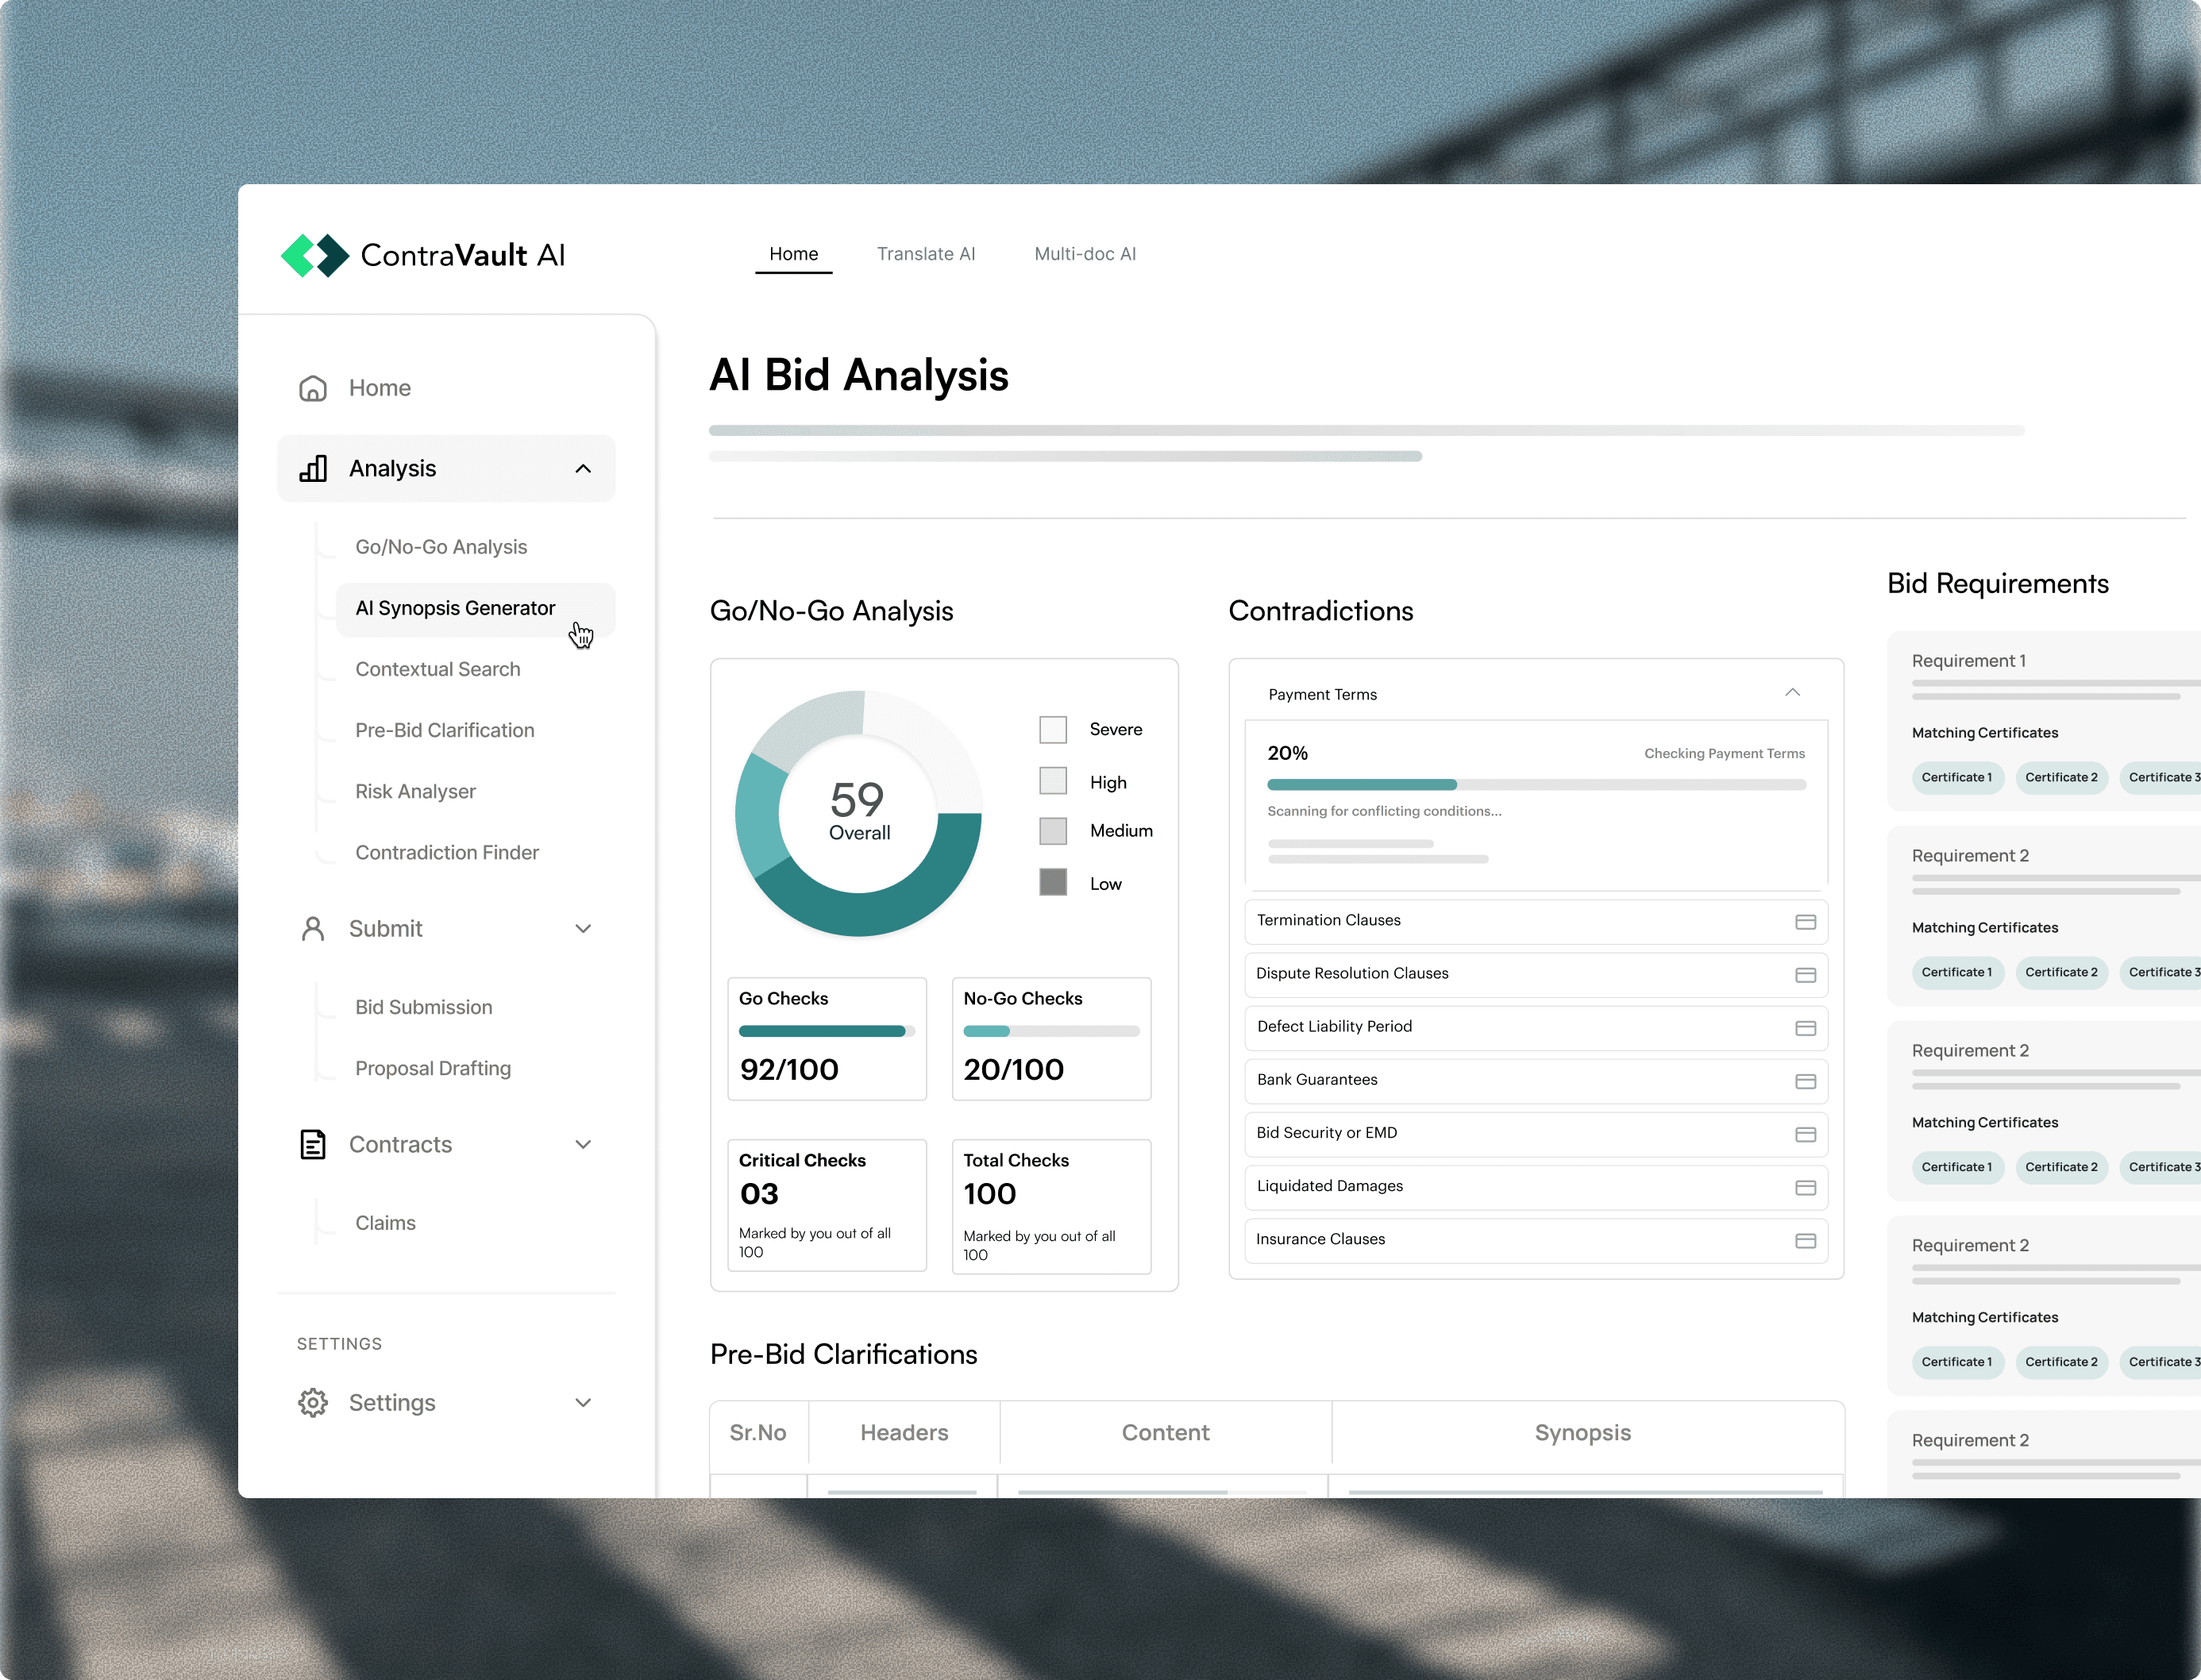The width and height of the screenshot is (2201, 1680).
Task: Click the Settings gear icon
Action: coord(313,1403)
